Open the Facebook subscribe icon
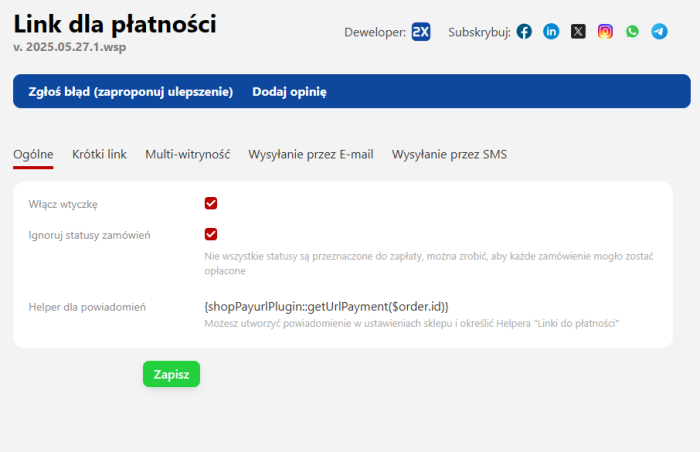 (524, 32)
